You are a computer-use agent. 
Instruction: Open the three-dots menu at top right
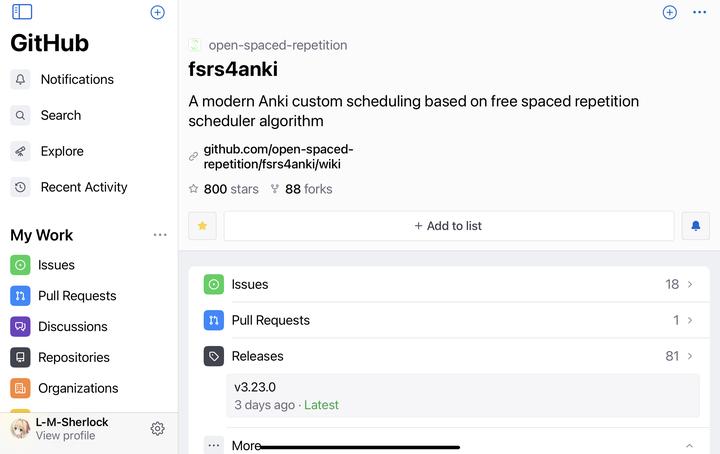tap(699, 12)
